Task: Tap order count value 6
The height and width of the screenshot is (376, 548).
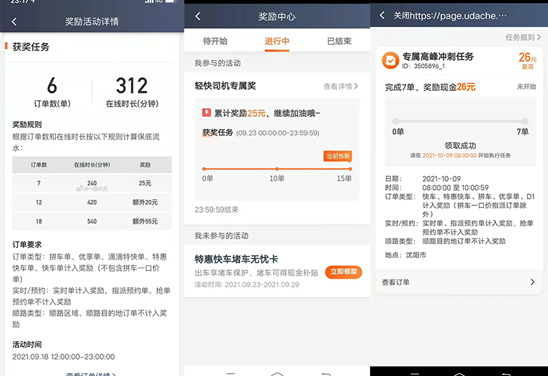Action: tap(52, 85)
